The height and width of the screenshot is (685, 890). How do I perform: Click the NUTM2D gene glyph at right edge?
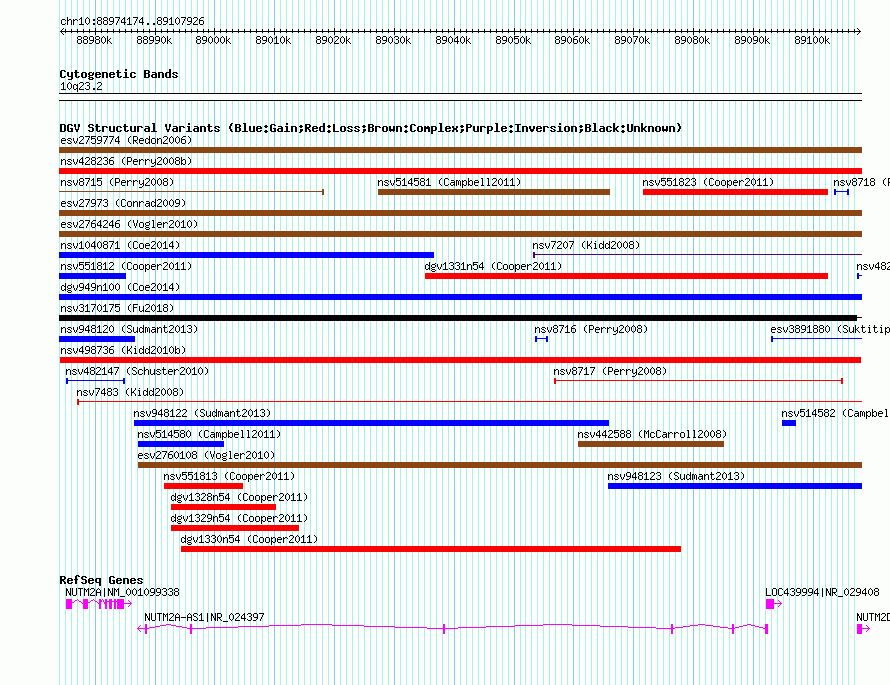[863, 629]
